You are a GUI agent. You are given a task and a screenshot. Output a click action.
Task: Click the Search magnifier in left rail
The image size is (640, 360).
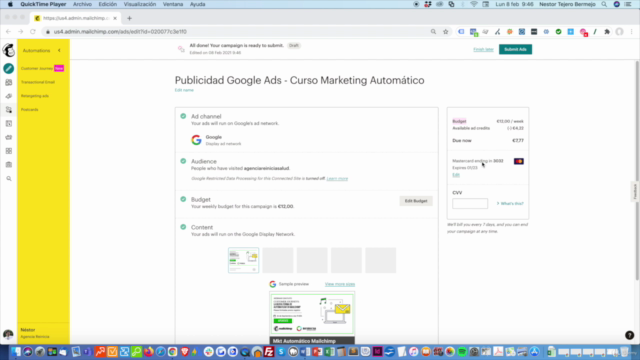(x=9, y=178)
